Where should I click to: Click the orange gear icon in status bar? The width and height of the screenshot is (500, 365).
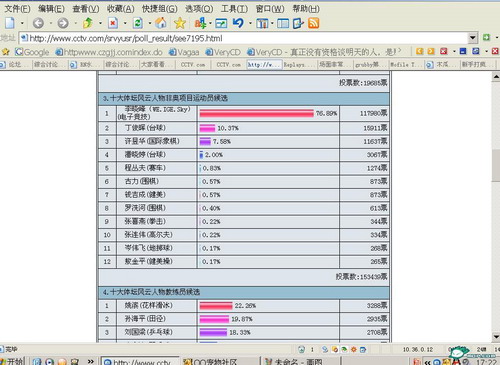(353, 349)
